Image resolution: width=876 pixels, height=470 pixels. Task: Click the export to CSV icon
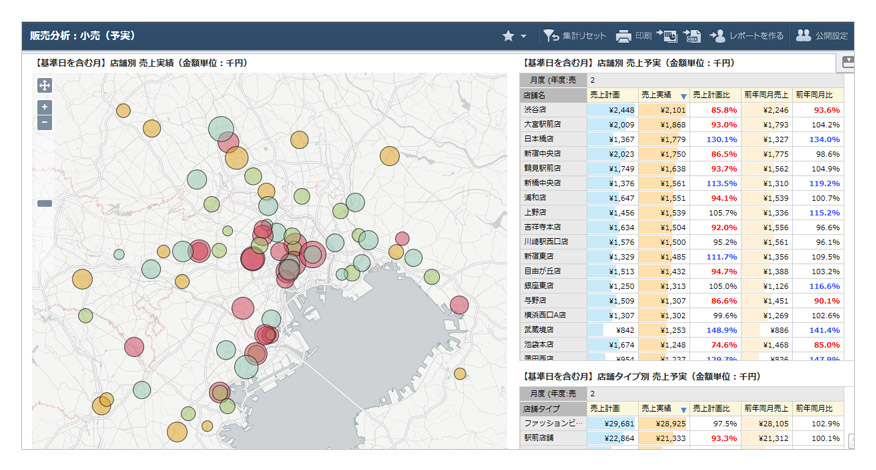click(x=692, y=36)
